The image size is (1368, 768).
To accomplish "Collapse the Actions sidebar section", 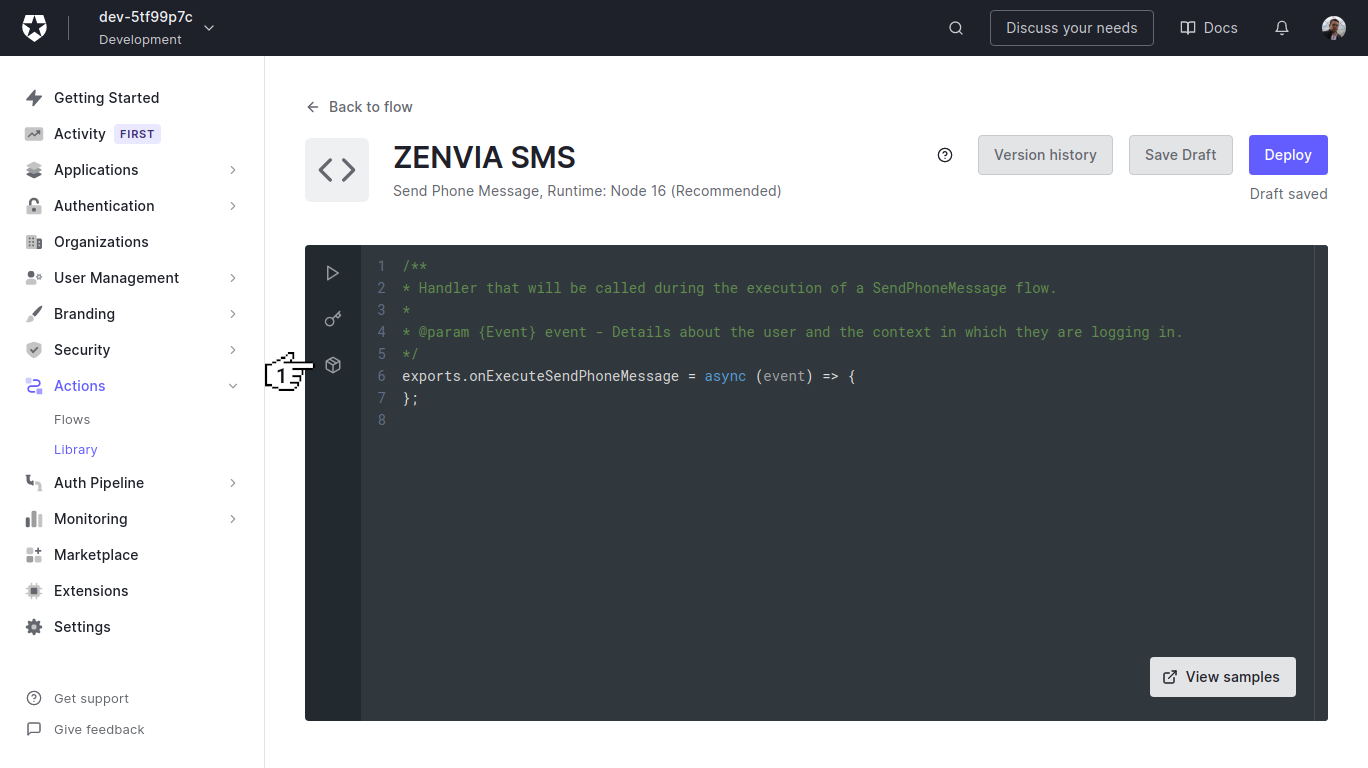I will (x=232, y=385).
